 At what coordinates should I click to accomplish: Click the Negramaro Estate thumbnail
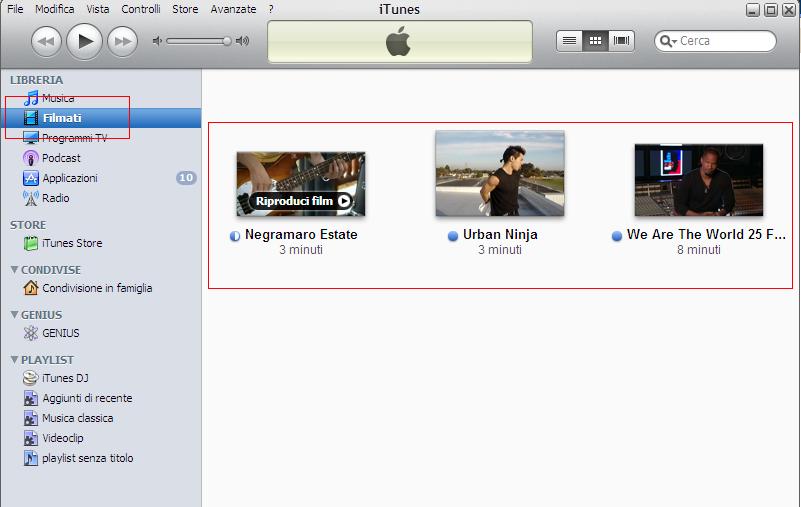(x=301, y=184)
